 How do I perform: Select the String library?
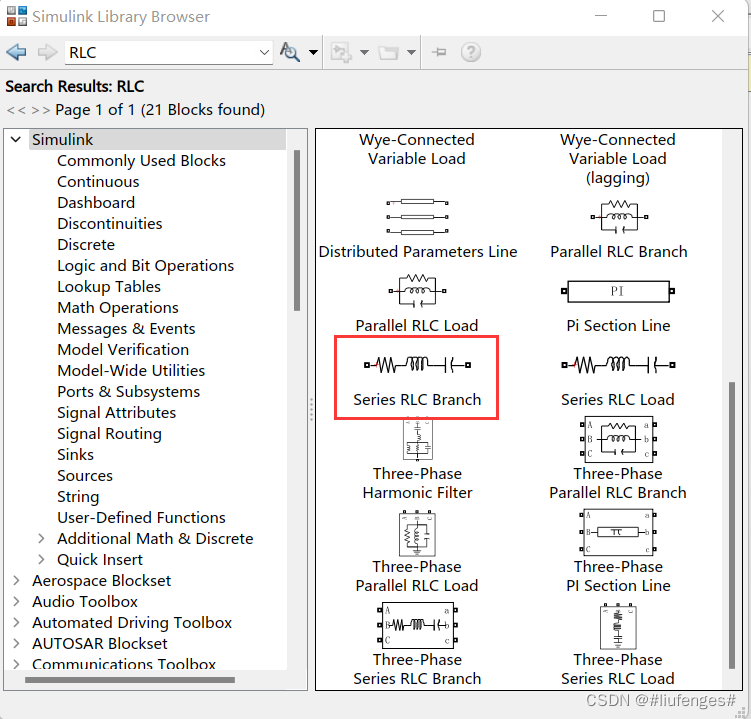[x=78, y=497]
